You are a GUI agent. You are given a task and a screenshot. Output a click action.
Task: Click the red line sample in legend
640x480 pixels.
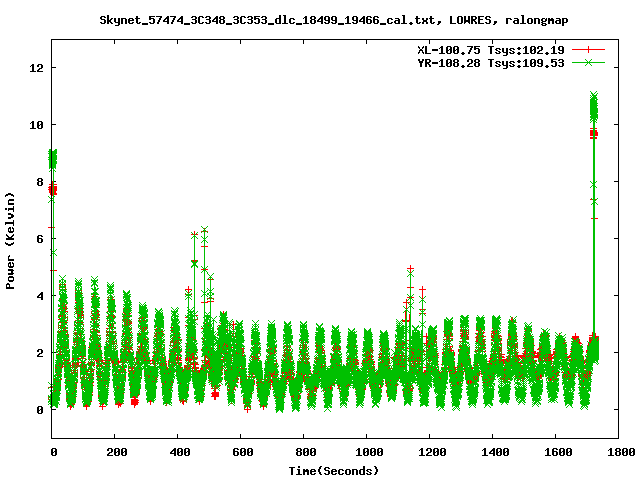588,50
